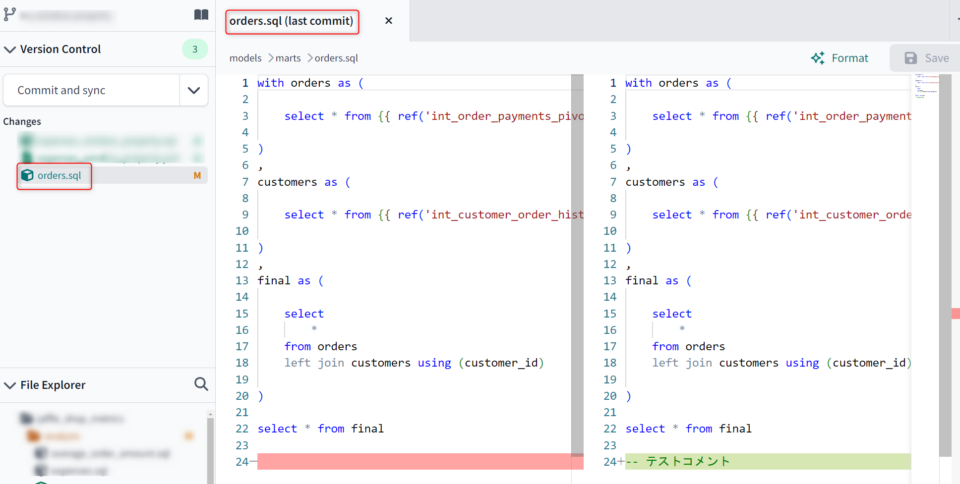Click the Changes section label
The image size is (960, 484).
pyautogui.click(x=22, y=122)
